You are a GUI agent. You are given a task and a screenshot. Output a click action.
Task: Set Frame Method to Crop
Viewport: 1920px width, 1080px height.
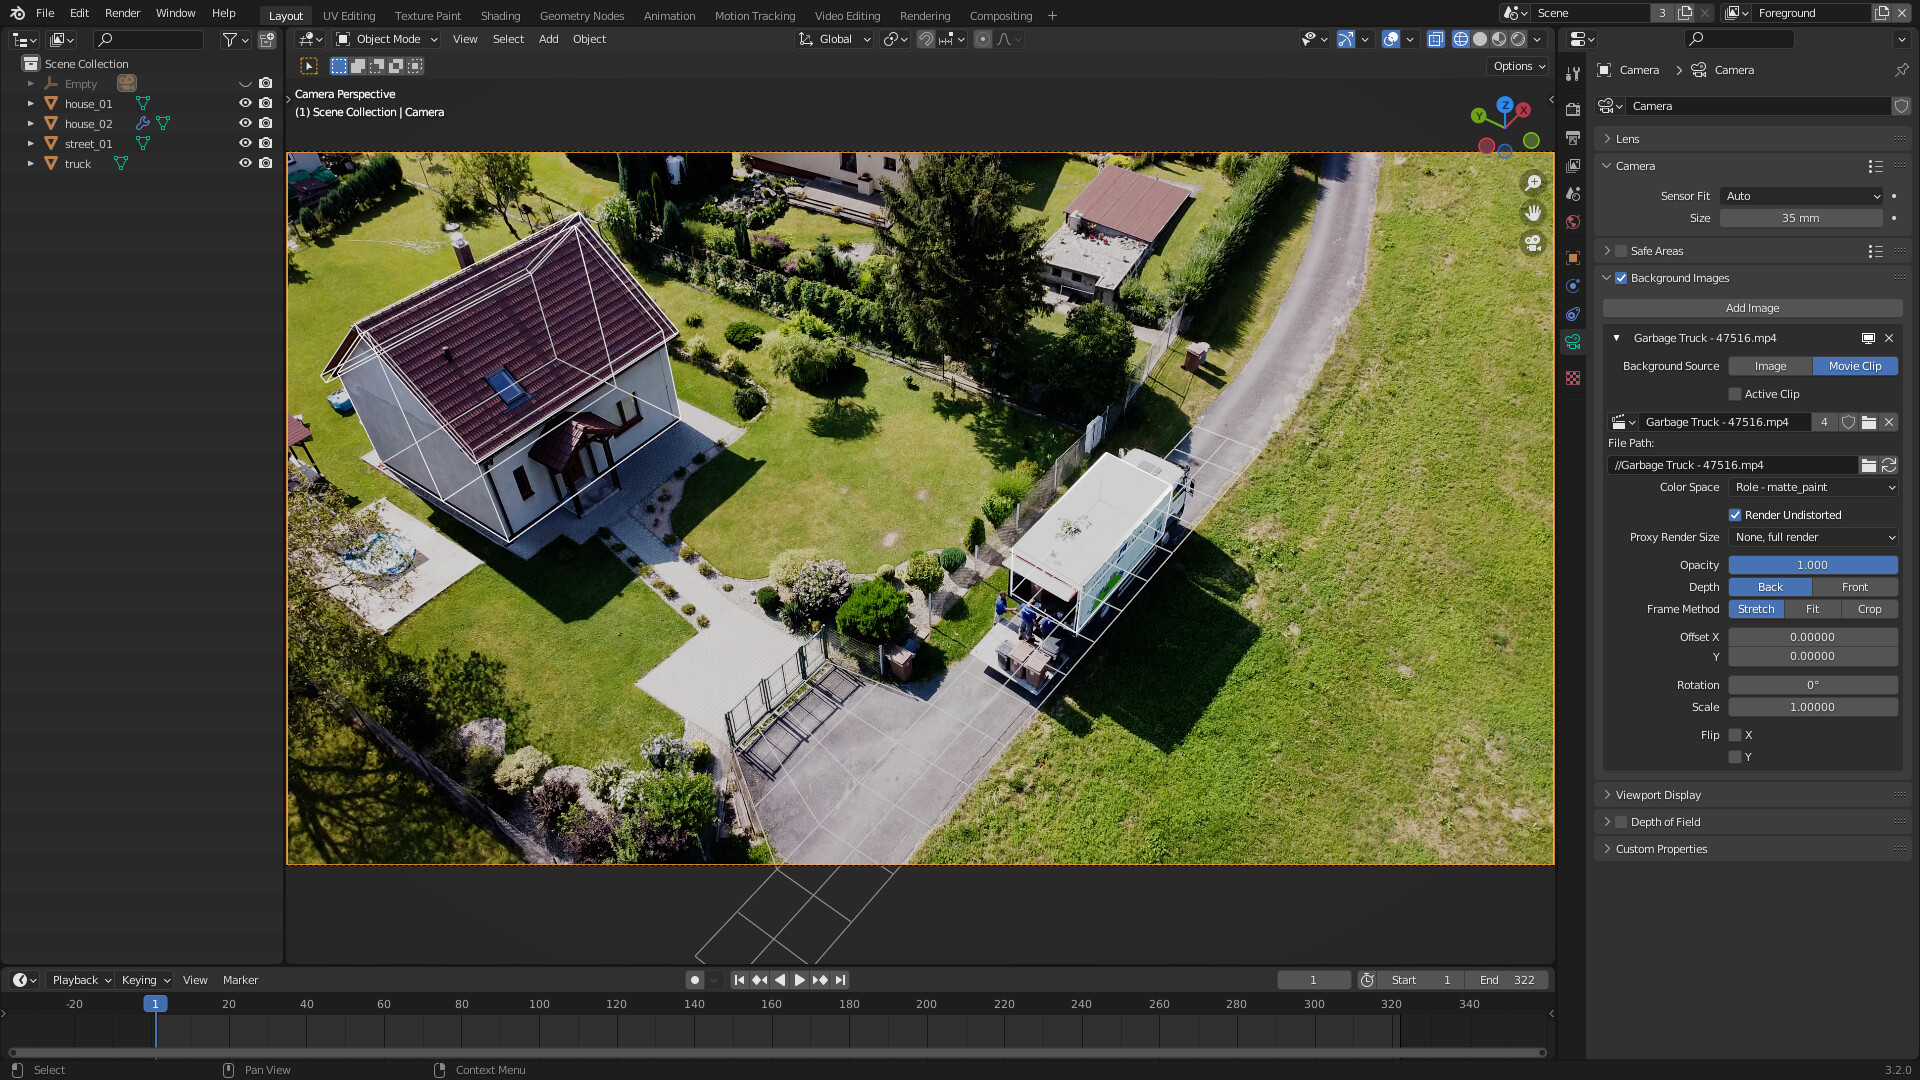click(1869, 609)
